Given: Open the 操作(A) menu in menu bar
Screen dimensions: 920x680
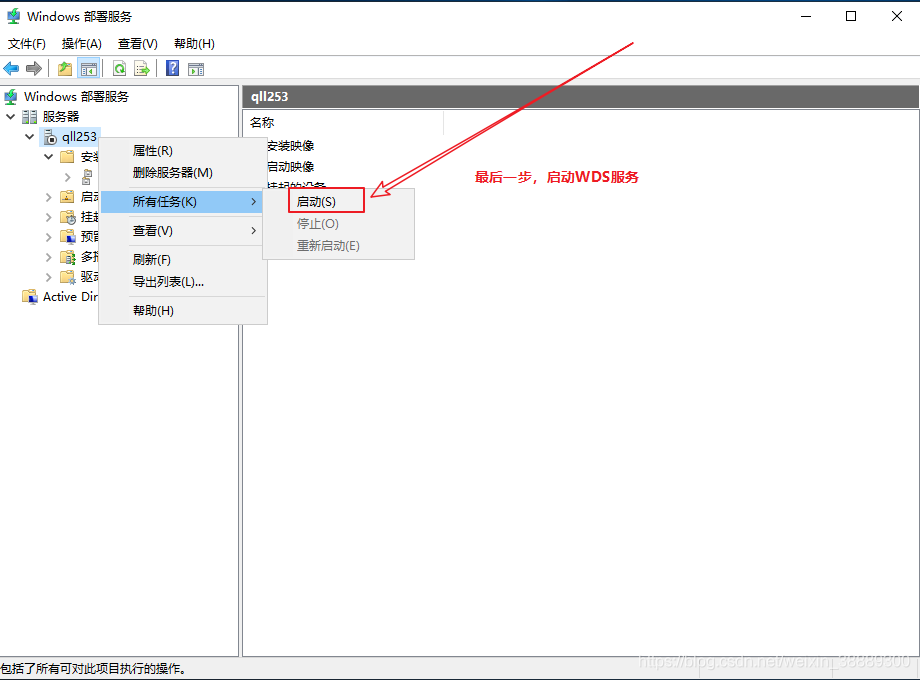Looking at the screenshot, I should [82, 44].
